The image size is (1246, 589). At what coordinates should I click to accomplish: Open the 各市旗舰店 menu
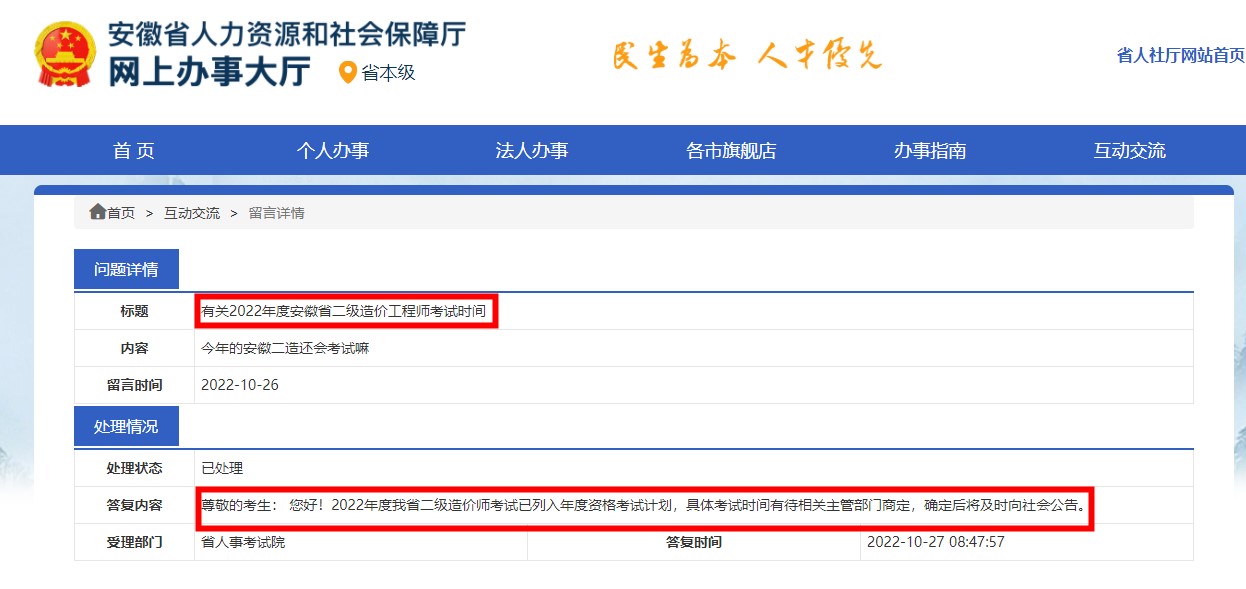731,149
